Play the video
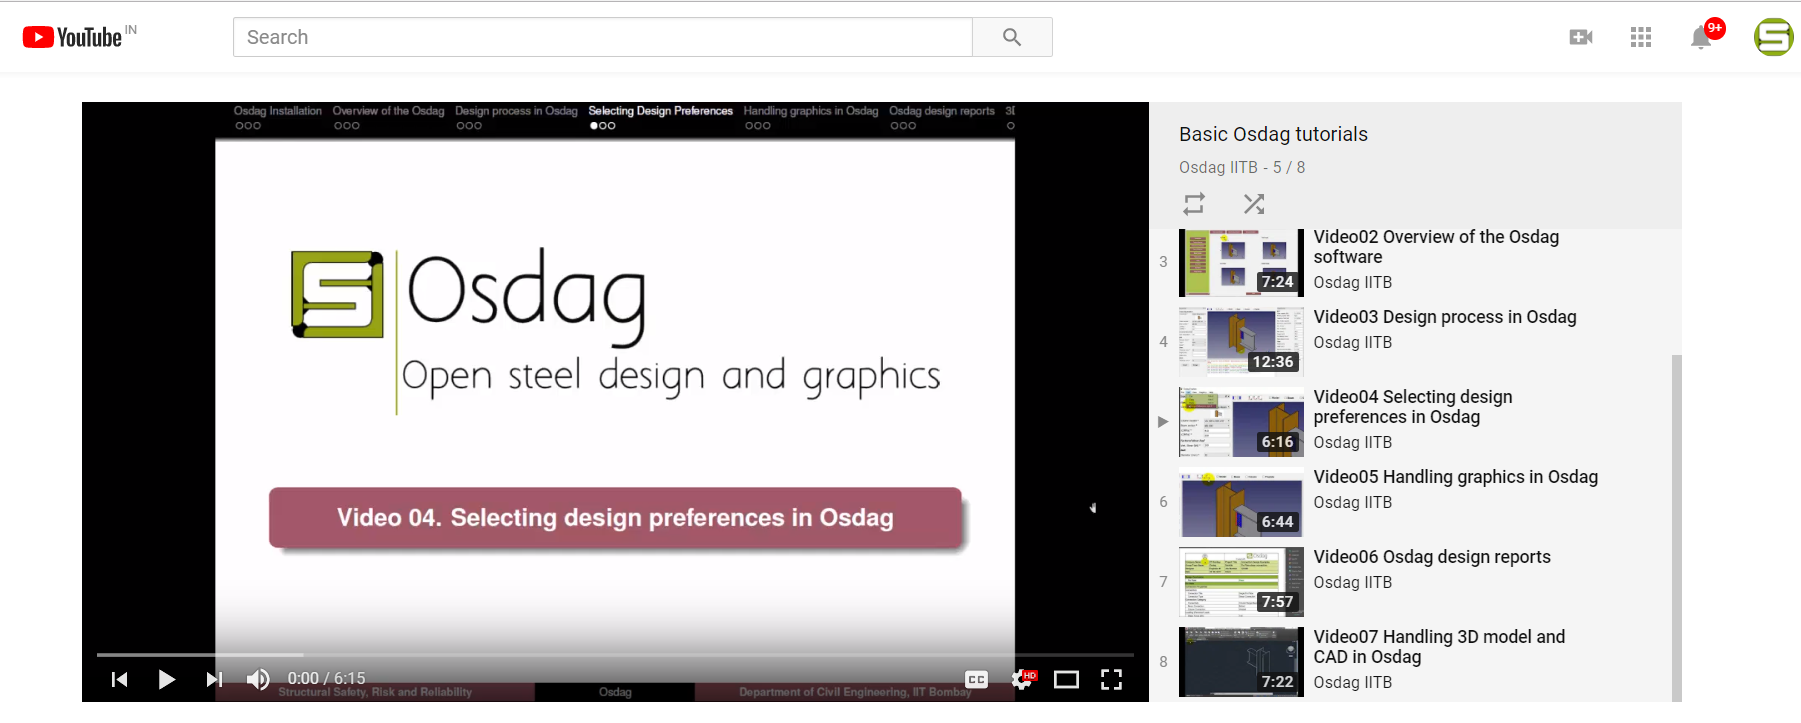Screen dimensions: 1801x723 pyautogui.click(x=166, y=679)
